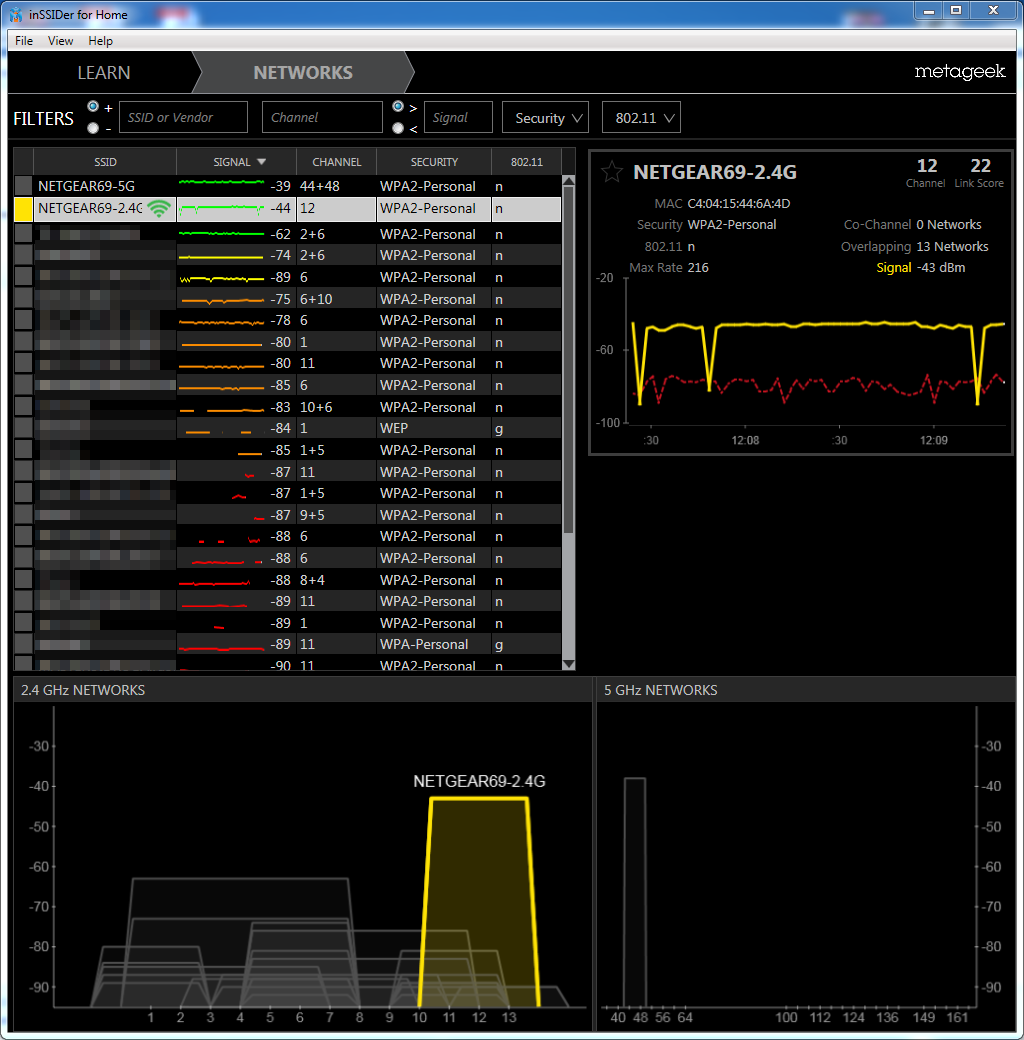Sort the list by SECURITY column header
Screen dimensions: 1024x1040
[434, 162]
